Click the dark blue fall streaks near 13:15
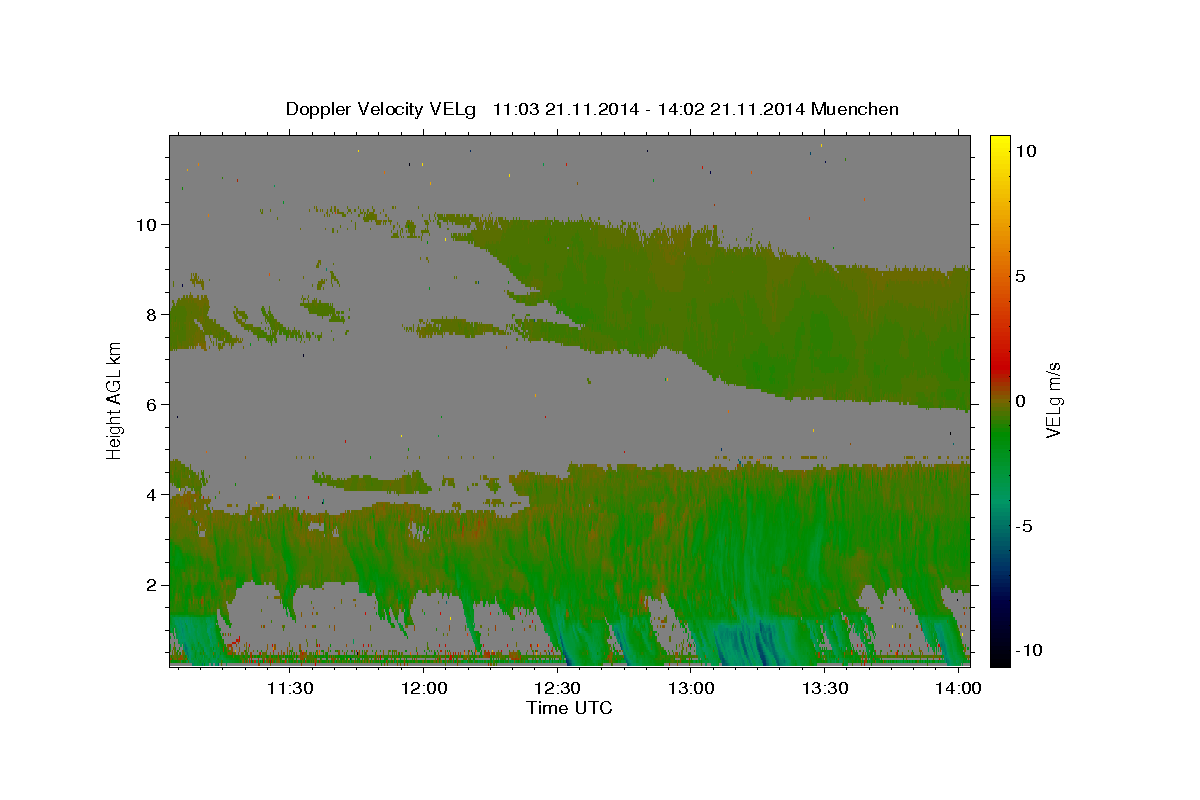 (x=757, y=643)
